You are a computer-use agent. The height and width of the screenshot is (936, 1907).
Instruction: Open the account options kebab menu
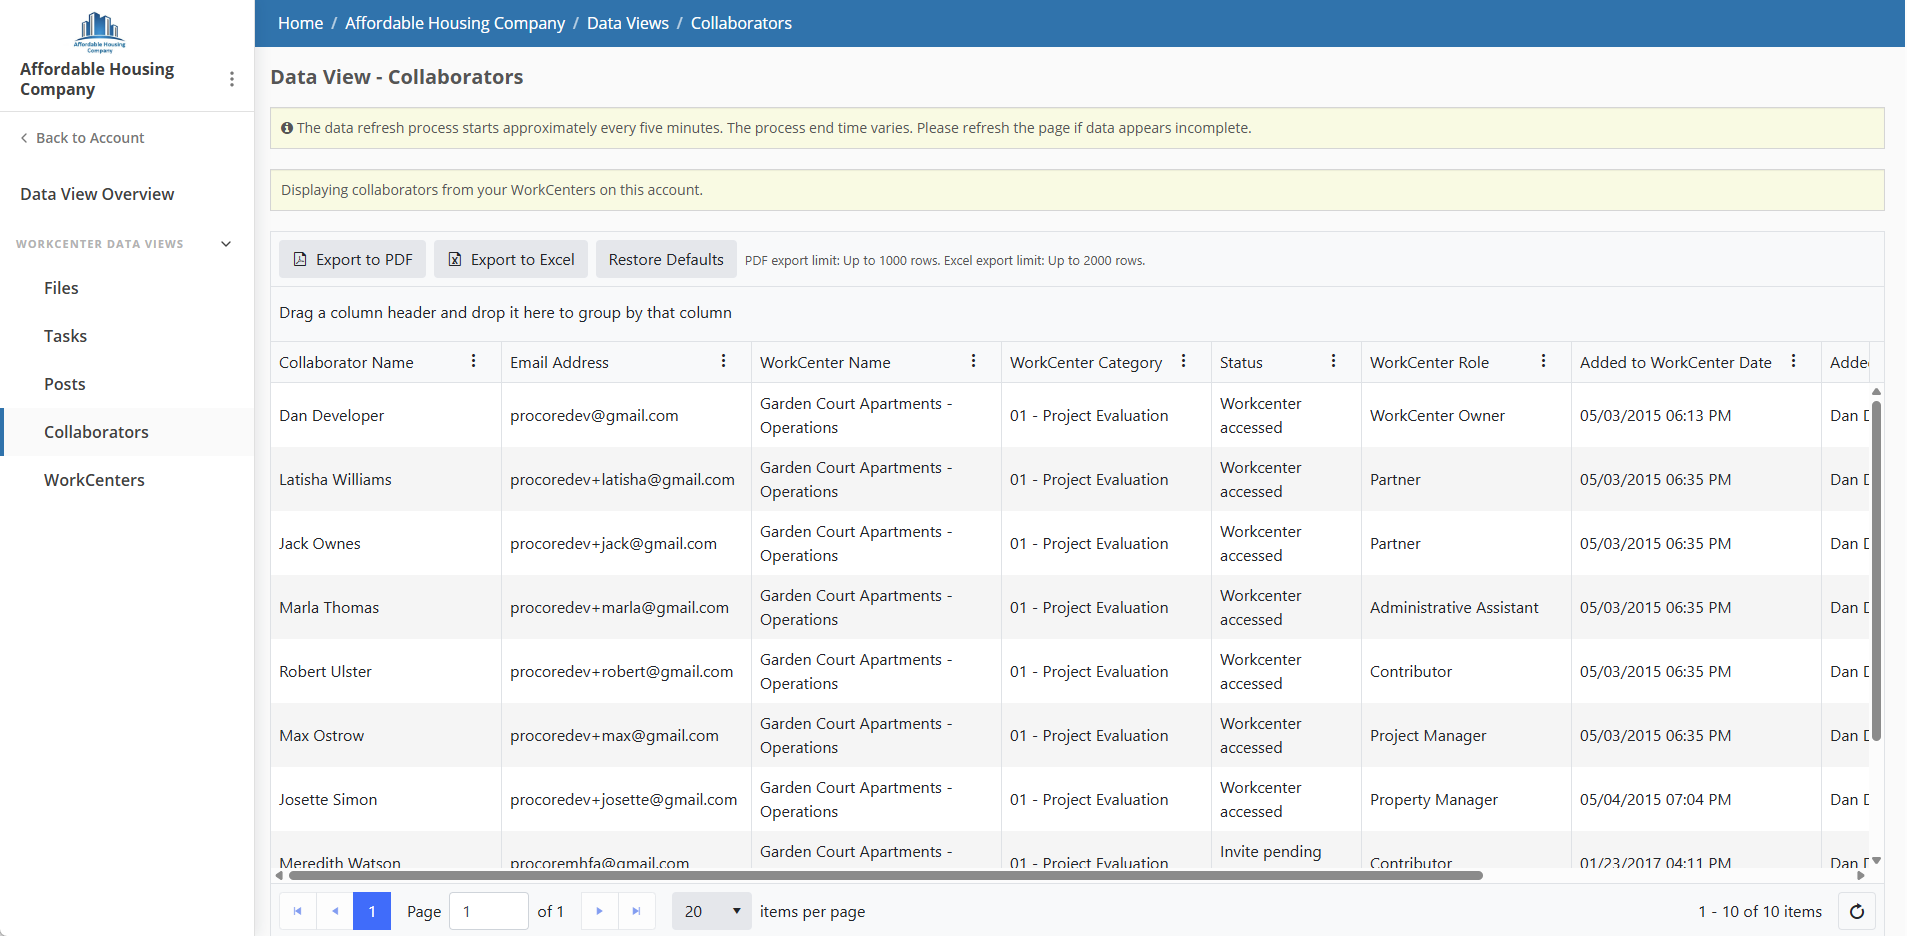tap(232, 79)
